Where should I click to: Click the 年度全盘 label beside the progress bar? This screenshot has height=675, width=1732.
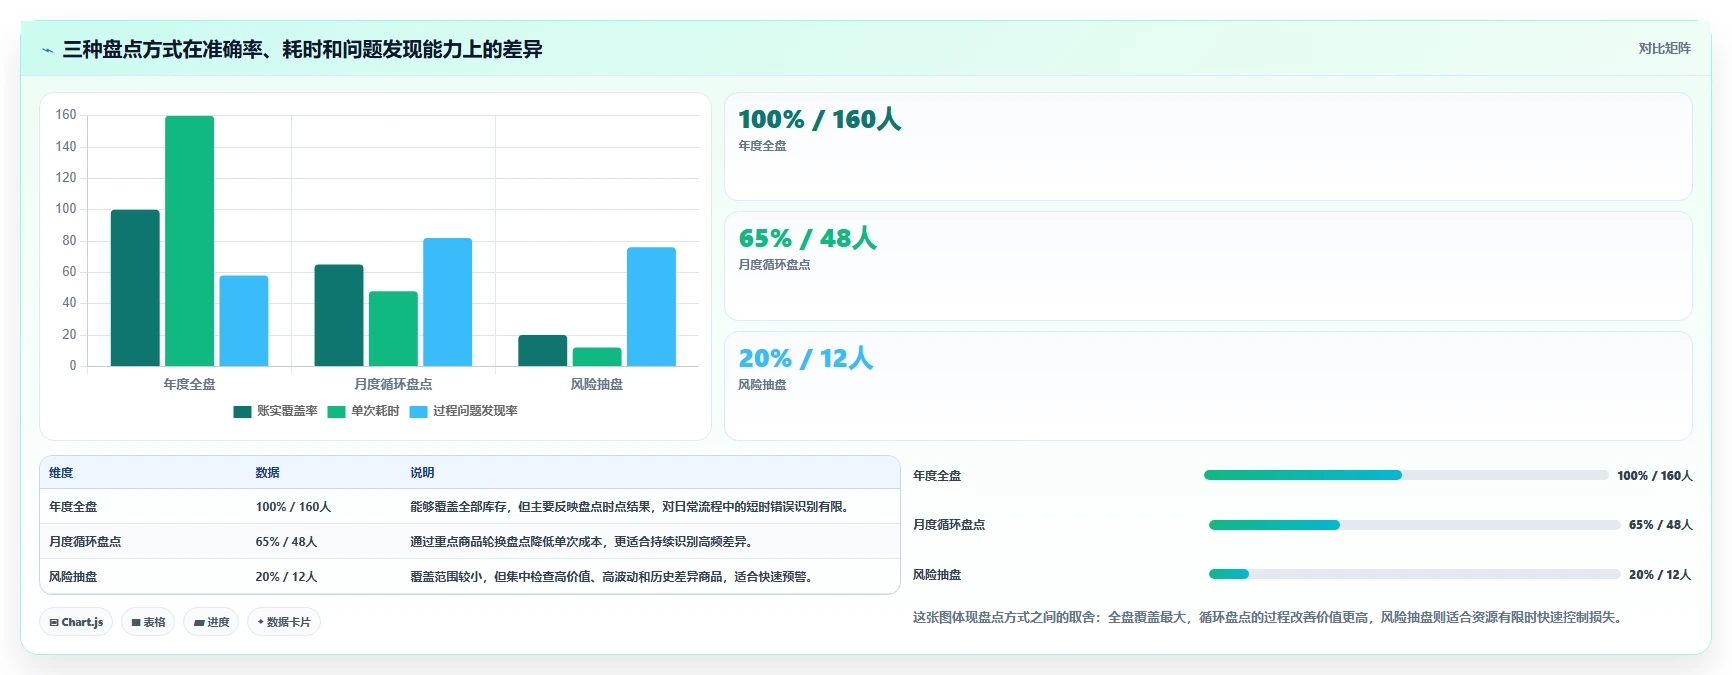pyautogui.click(x=937, y=476)
